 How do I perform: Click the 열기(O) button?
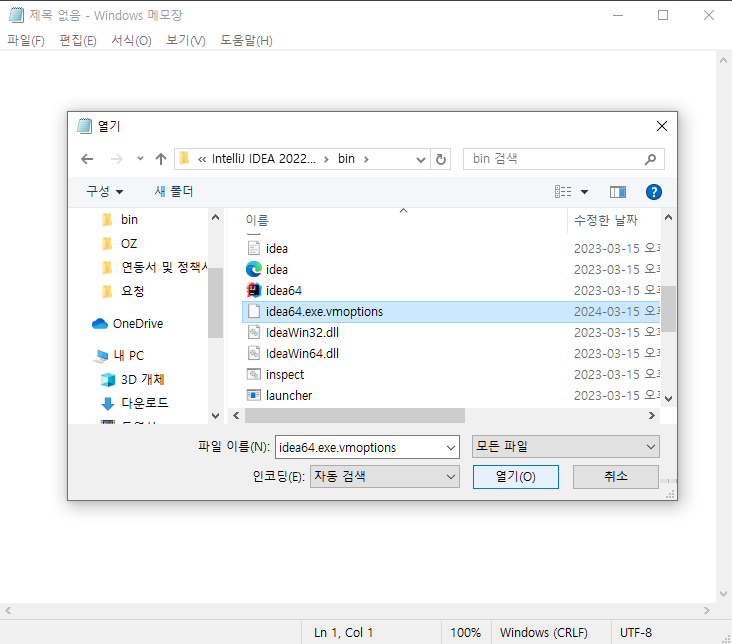click(515, 477)
